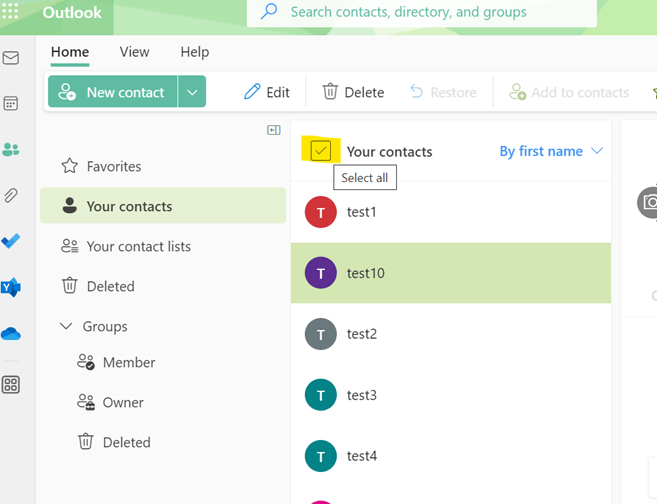The width and height of the screenshot is (657, 504).
Task: Open Your contact lists
Action: tap(163, 246)
